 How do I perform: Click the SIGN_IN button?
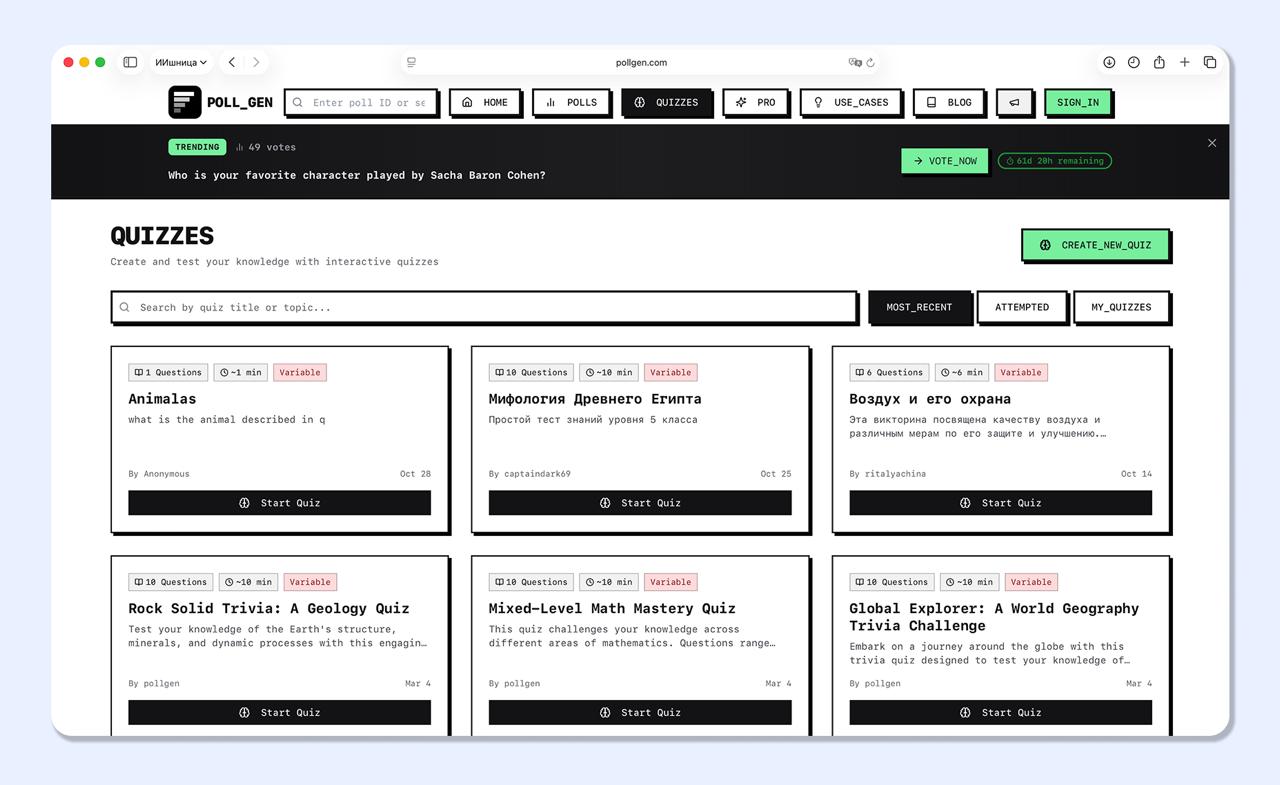click(x=1077, y=102)
